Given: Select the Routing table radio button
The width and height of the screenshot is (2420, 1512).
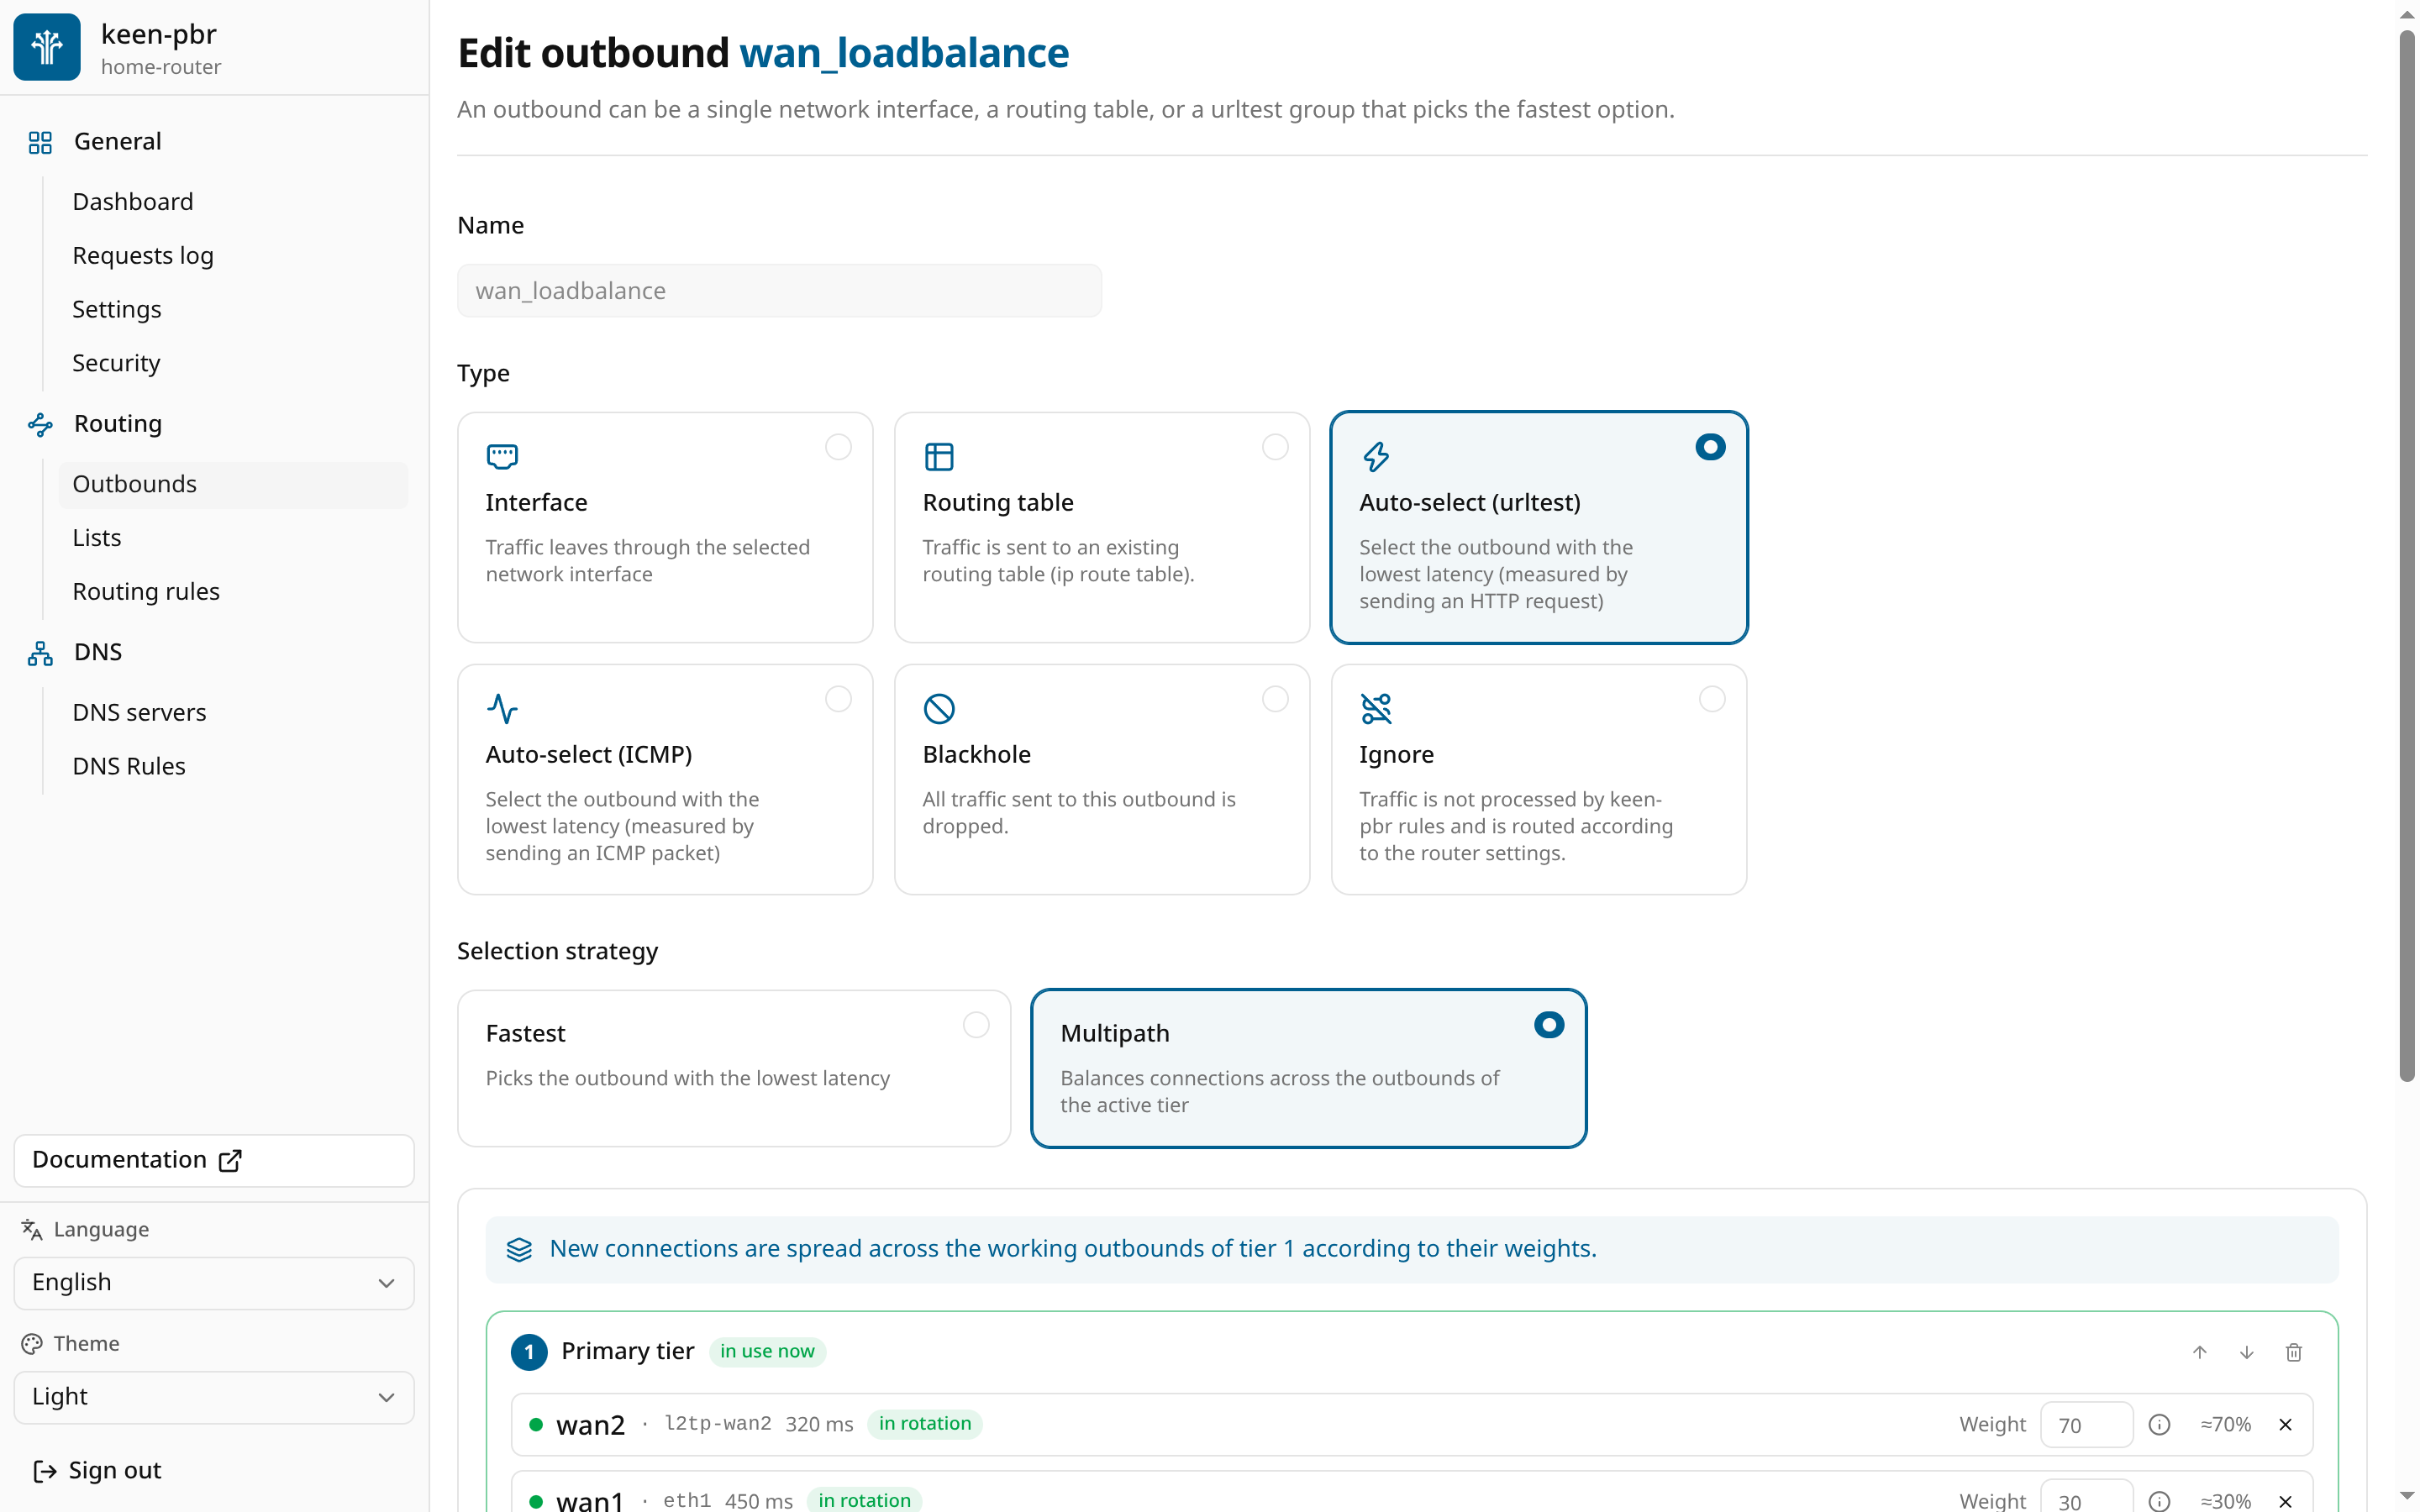Looking at the screenshot, I should point(1275,447).
